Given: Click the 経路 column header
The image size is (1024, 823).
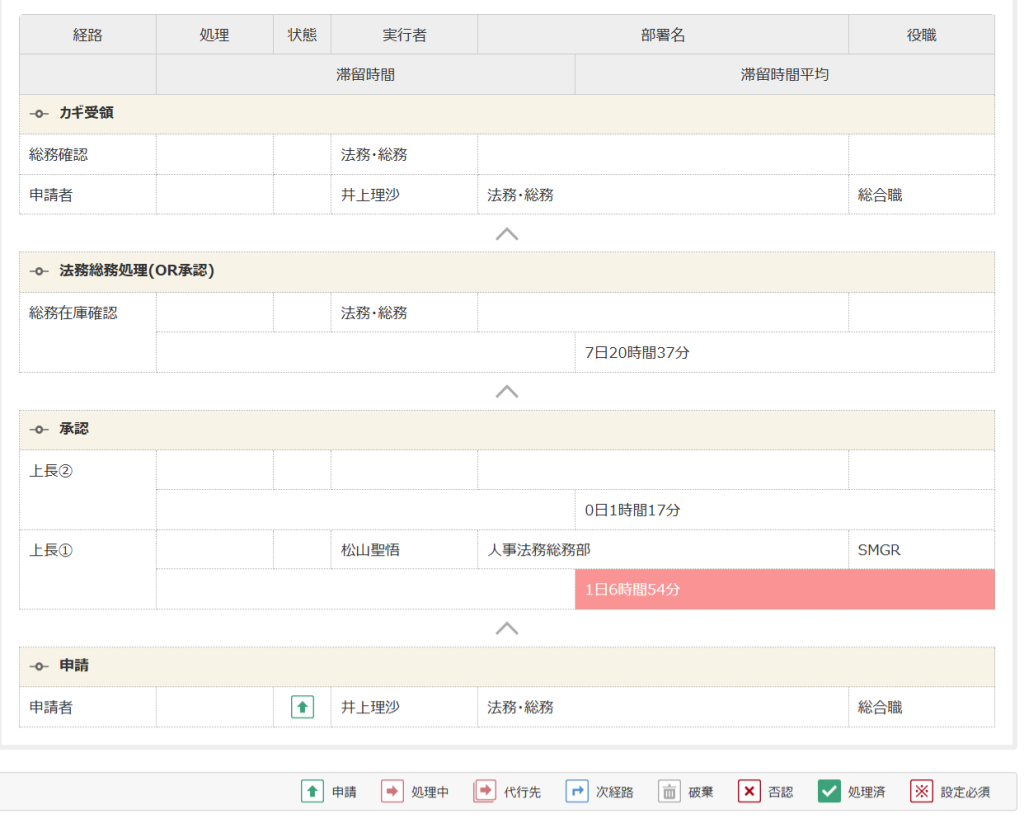Looking at the screenshot, I should point(88,35).
